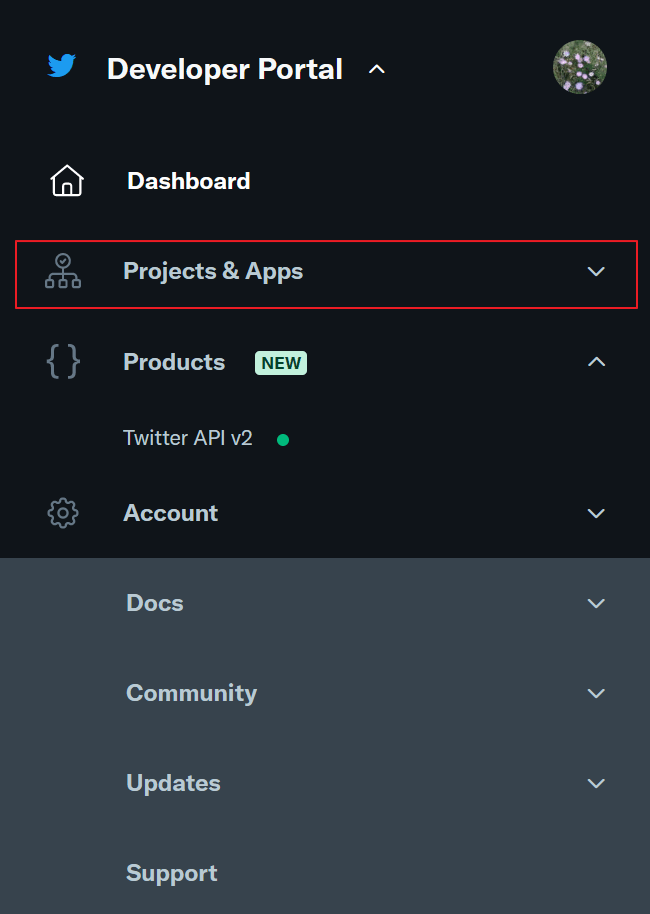
Task: Click the Account gear icon
Action: click(x=63, y=513)
